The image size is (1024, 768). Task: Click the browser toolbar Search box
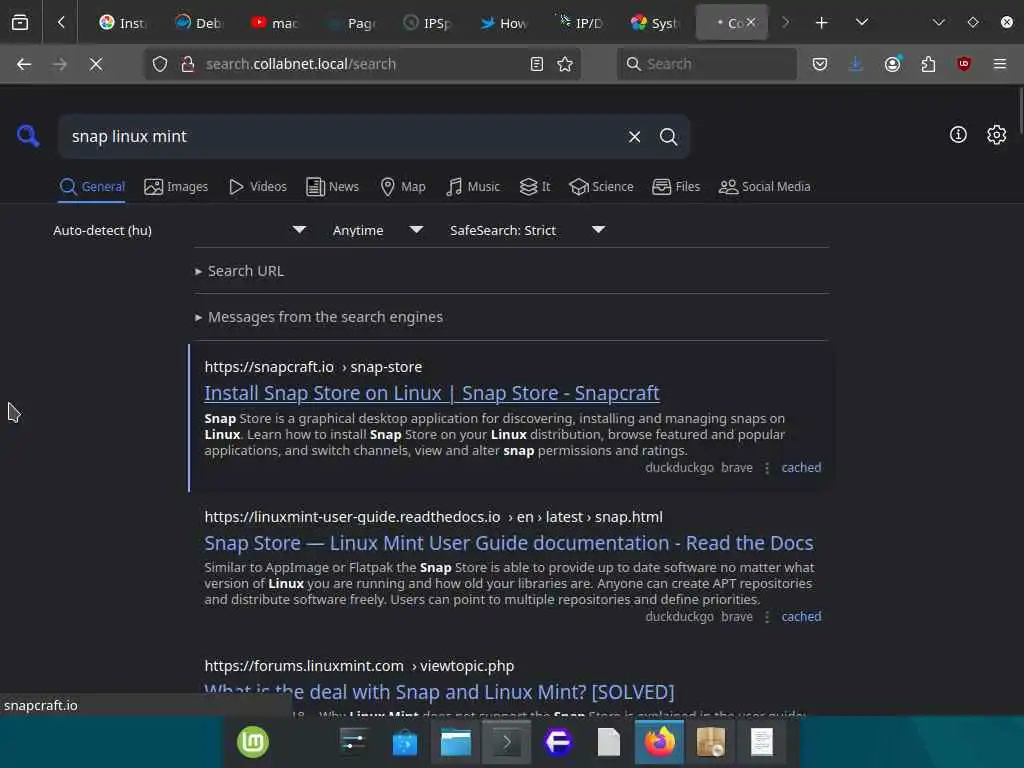coord(707,64)
